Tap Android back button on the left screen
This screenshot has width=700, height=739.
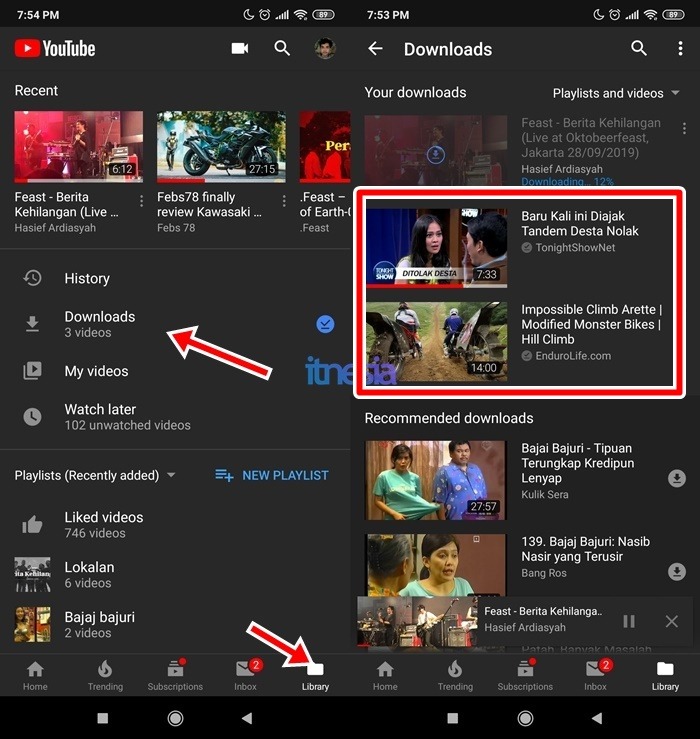coord(247,718)
